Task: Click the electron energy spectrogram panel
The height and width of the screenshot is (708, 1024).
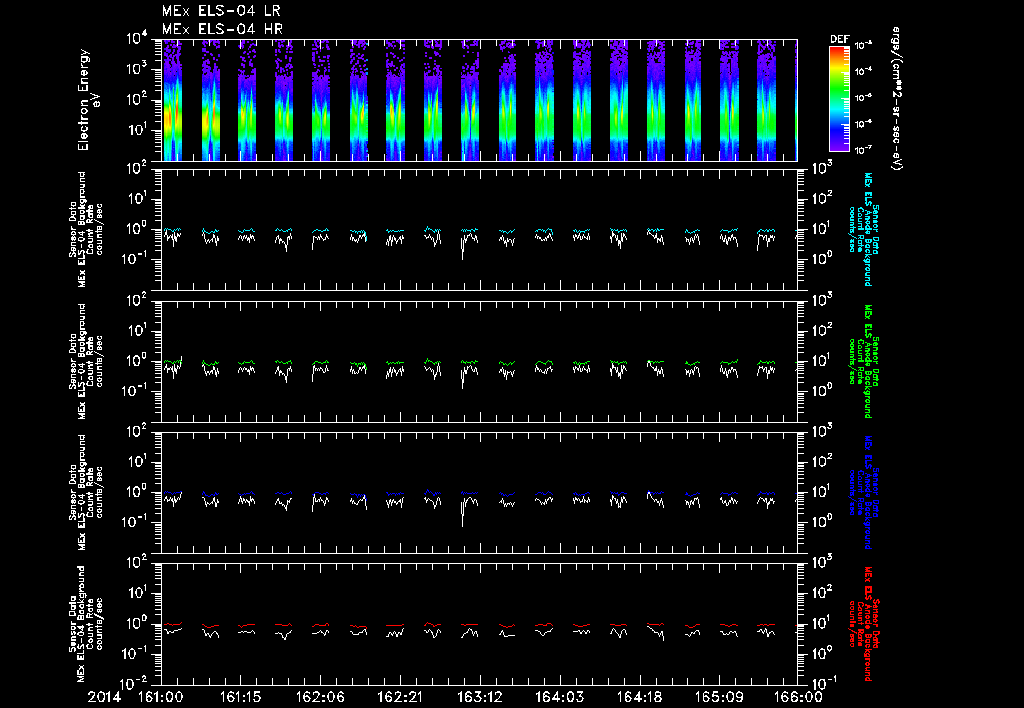Action: [479, 100]
